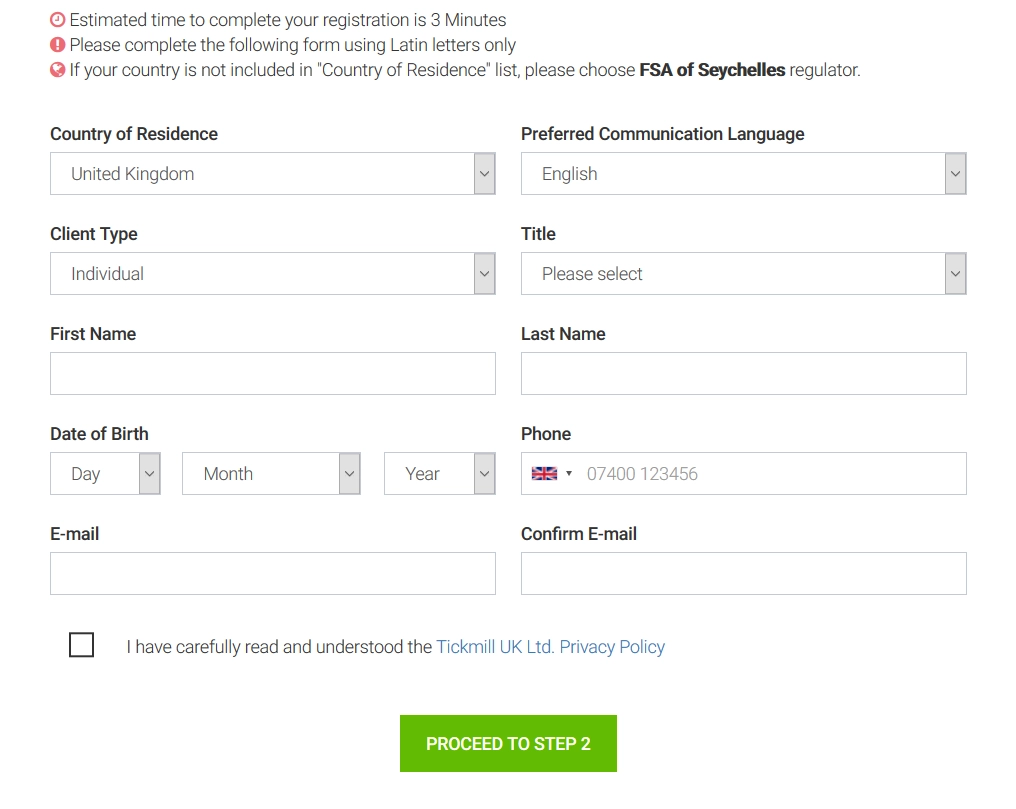Expand the Year dropdown

coord(484,473)
